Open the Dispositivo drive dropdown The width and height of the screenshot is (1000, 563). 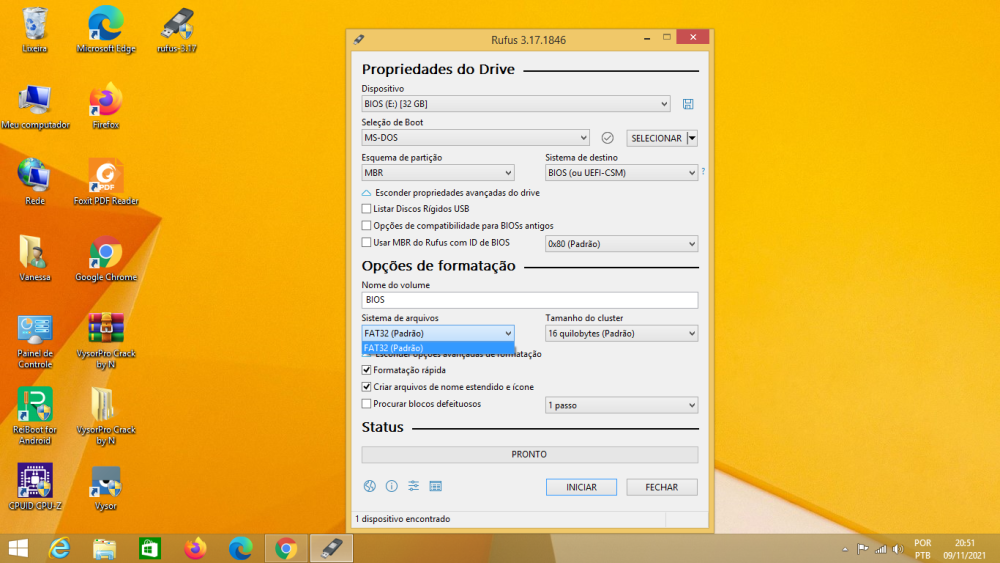point(516,104)
